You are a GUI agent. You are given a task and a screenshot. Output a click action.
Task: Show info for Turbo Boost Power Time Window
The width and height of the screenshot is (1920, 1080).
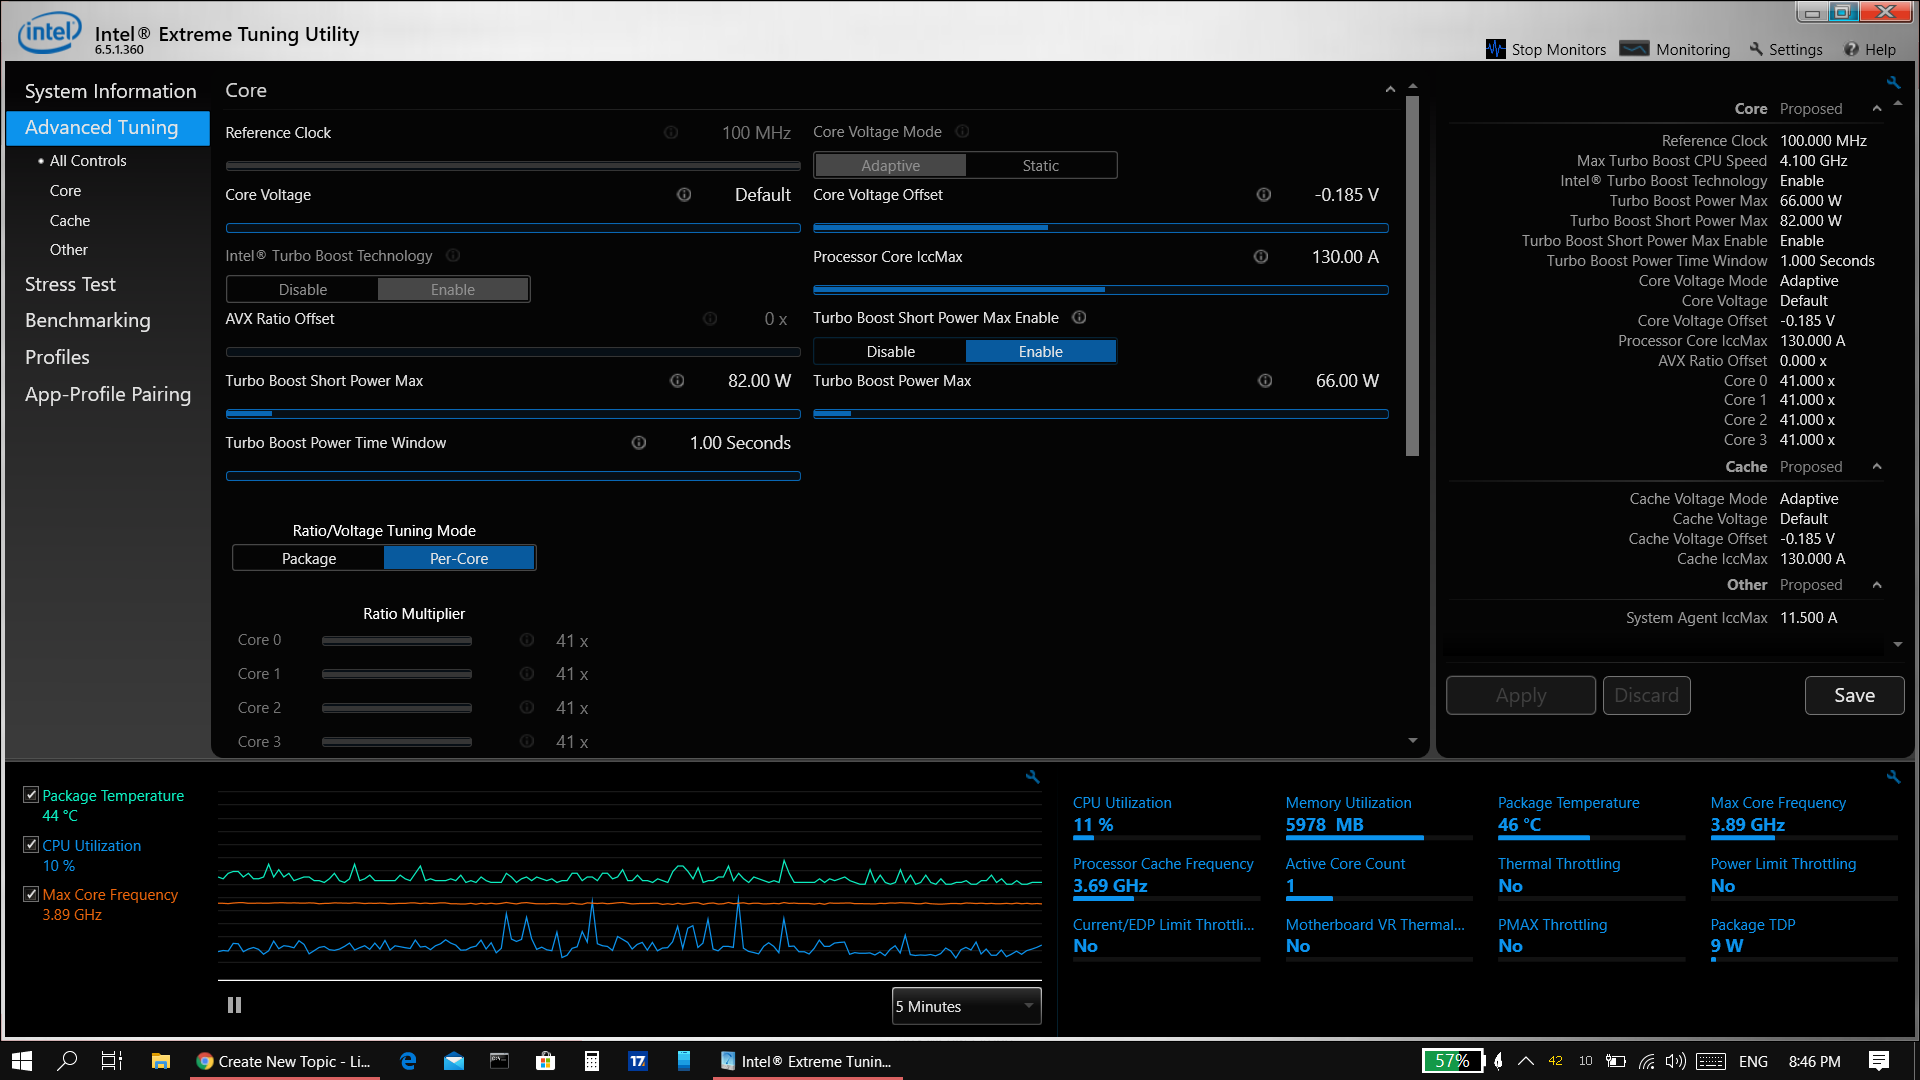tap(639, 443)
